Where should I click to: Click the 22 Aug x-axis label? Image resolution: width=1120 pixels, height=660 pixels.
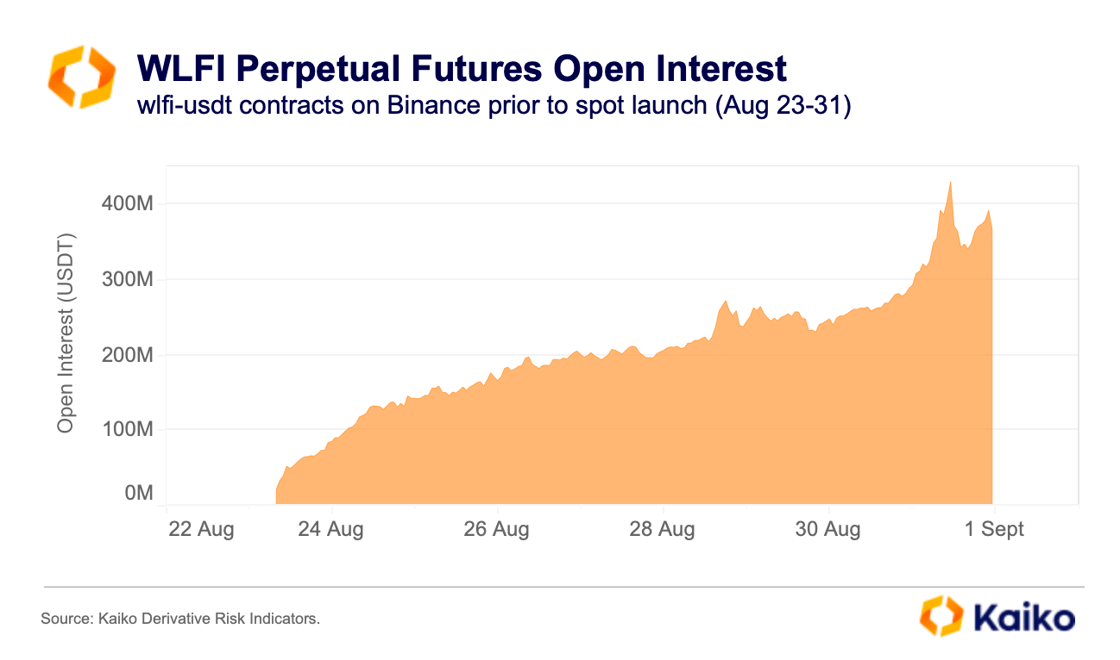pyautogui.click(x=200, y=529)
